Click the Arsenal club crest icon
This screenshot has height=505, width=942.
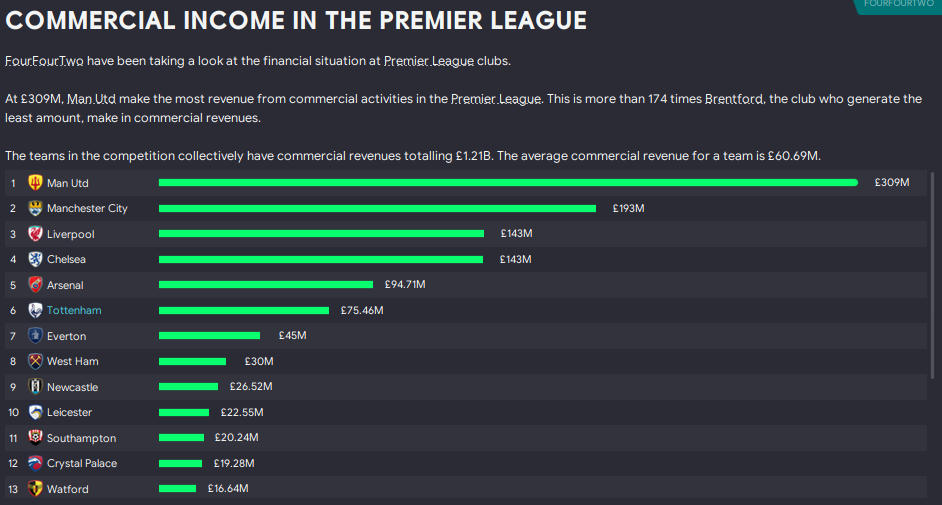(36, 285)
